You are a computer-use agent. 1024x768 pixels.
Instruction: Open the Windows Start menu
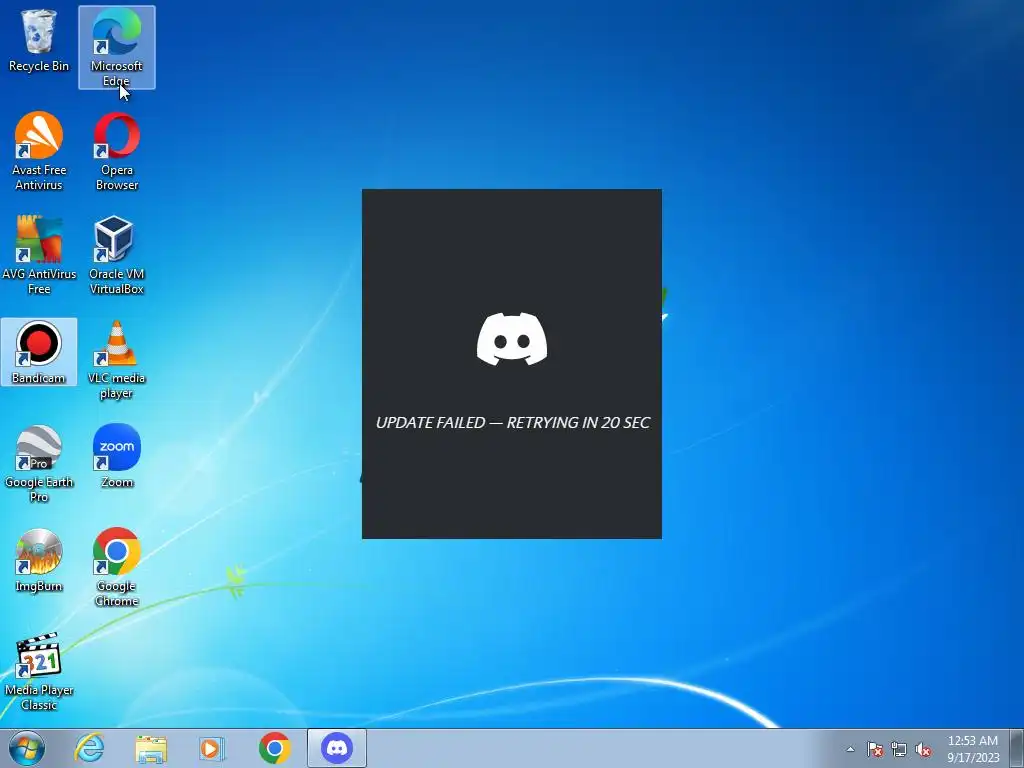tap(27, 748)
